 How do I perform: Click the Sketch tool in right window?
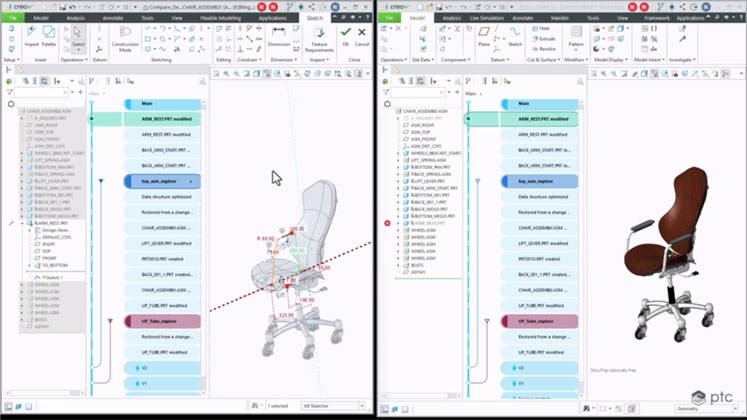pos(515,35)
